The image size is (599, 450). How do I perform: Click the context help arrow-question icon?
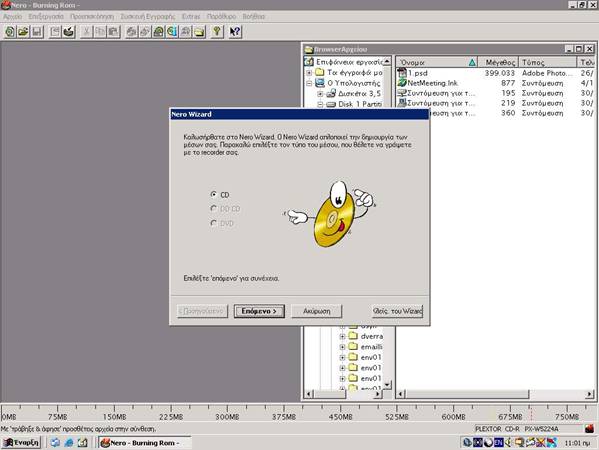pyautogui.click(x=235, y=31)
